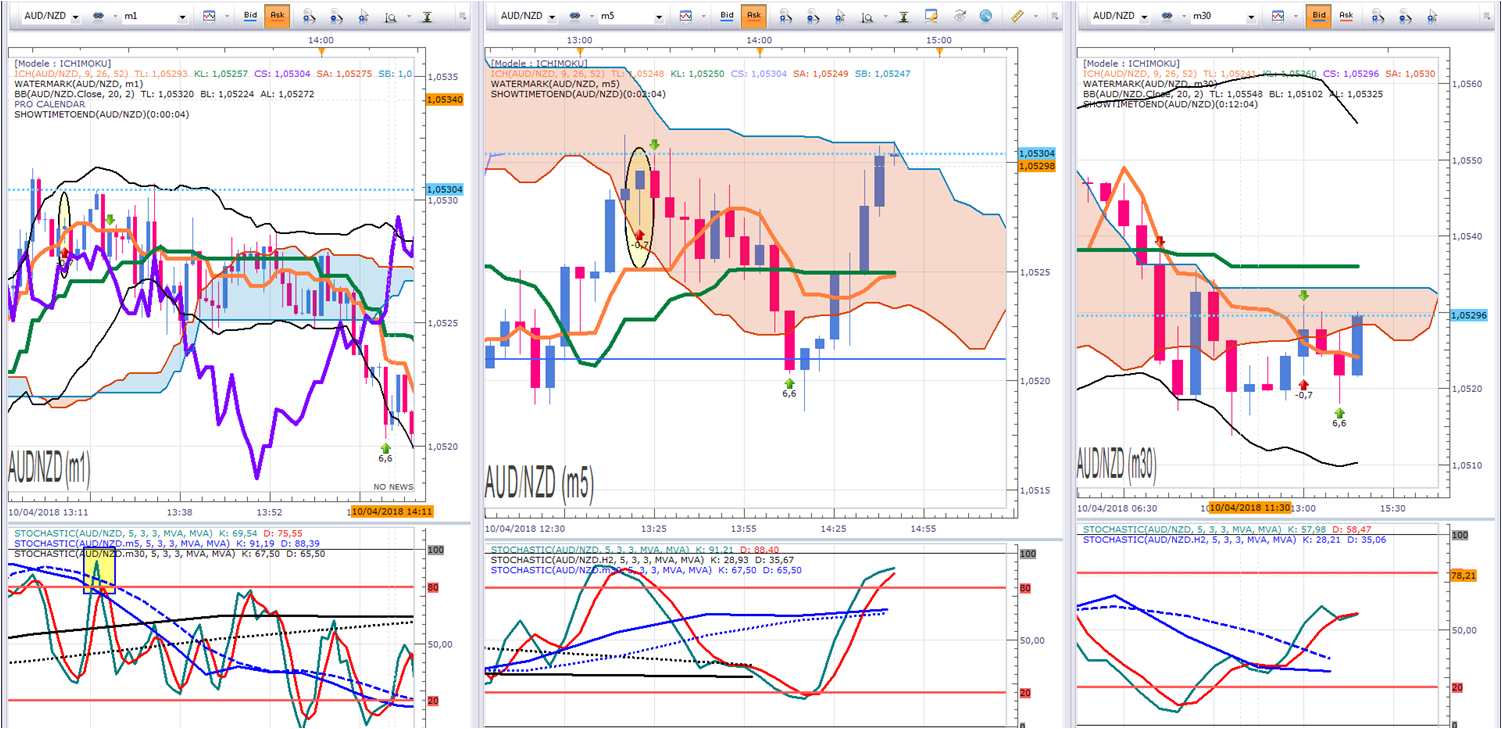Click the green vertical autoscale icon on the m1 toolbar
The image size is (1502, 729).
click(x=427, y=16)
